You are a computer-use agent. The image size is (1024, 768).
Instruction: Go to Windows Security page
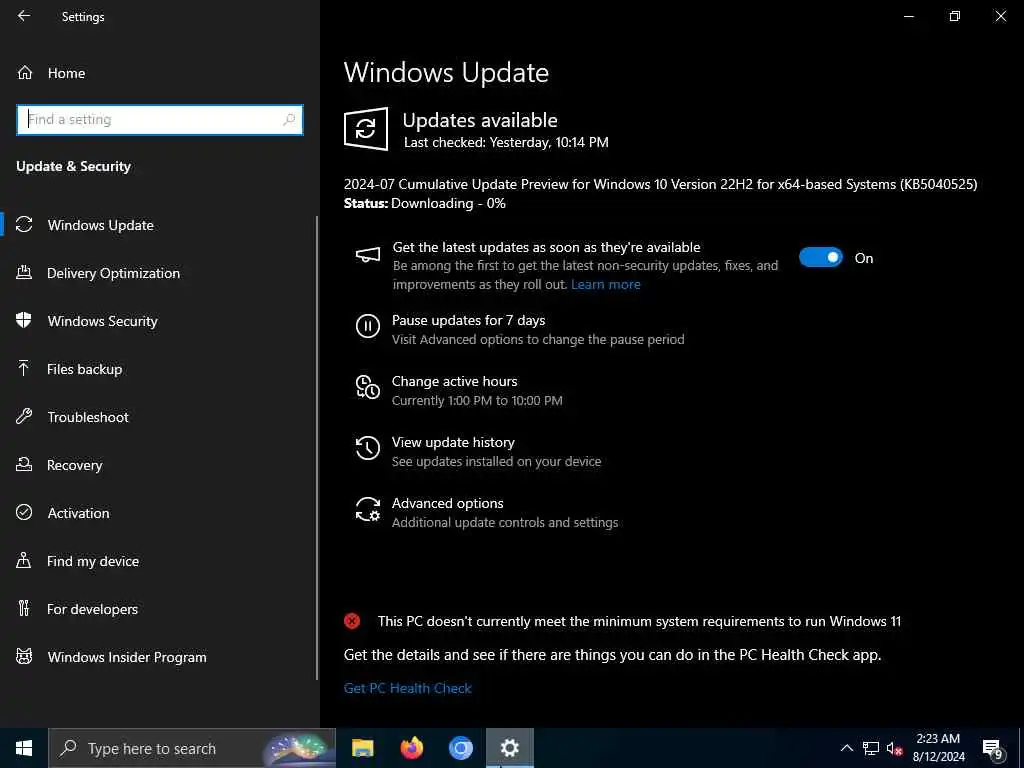pos(103,321)
